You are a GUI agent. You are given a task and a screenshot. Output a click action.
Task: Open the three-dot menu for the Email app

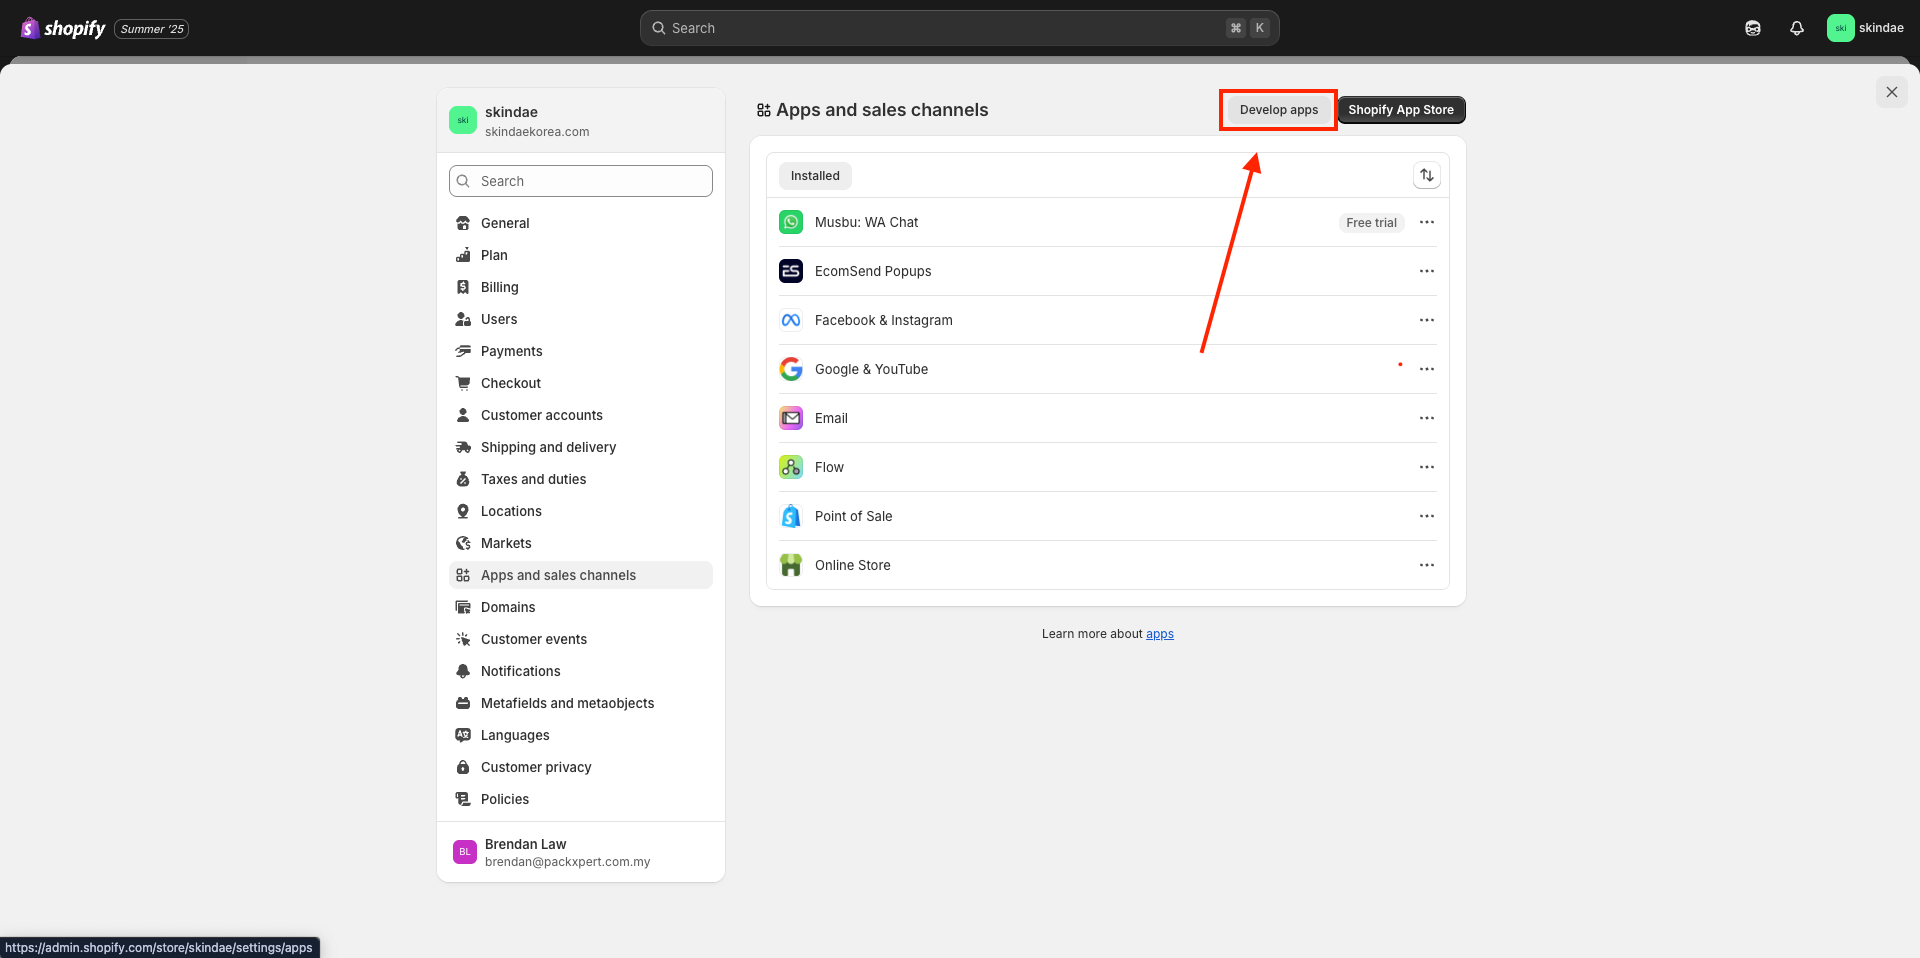point(1427,418)
